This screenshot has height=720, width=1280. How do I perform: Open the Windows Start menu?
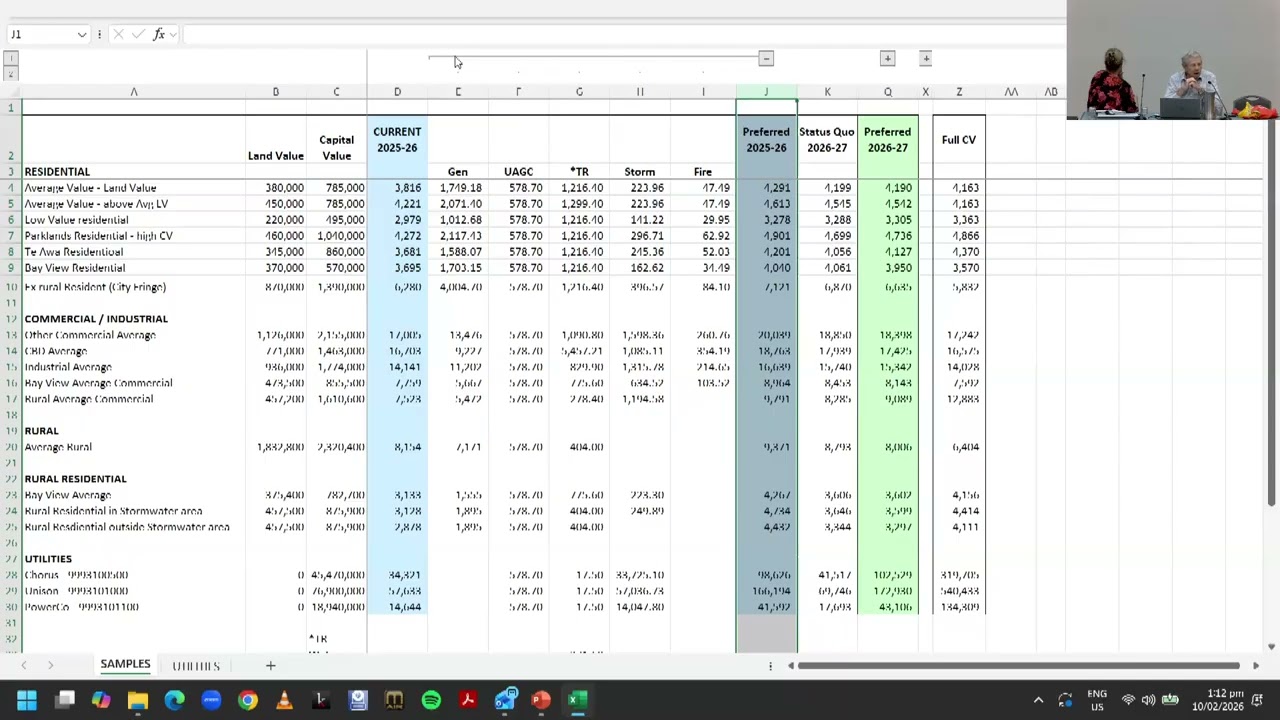pyautogui.click(x=27, y=700)
